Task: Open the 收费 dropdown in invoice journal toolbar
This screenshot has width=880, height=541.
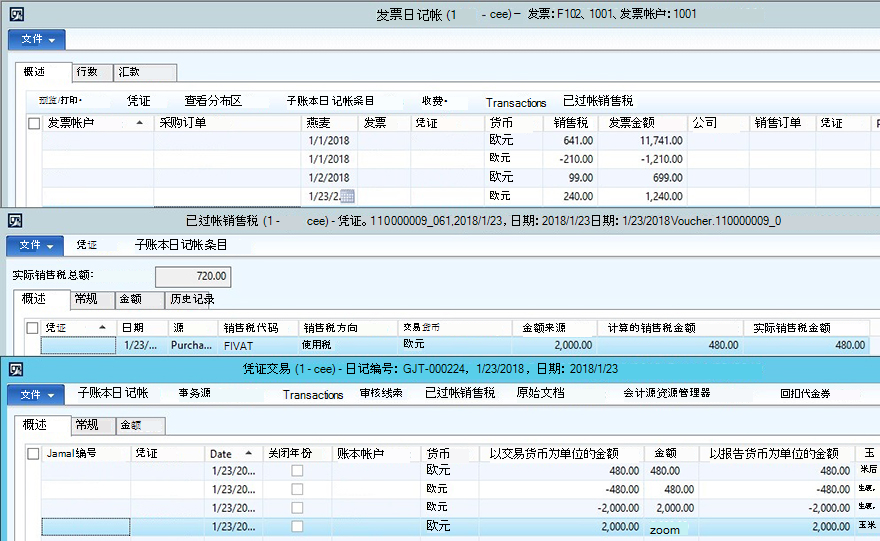Action: [434, 101]
